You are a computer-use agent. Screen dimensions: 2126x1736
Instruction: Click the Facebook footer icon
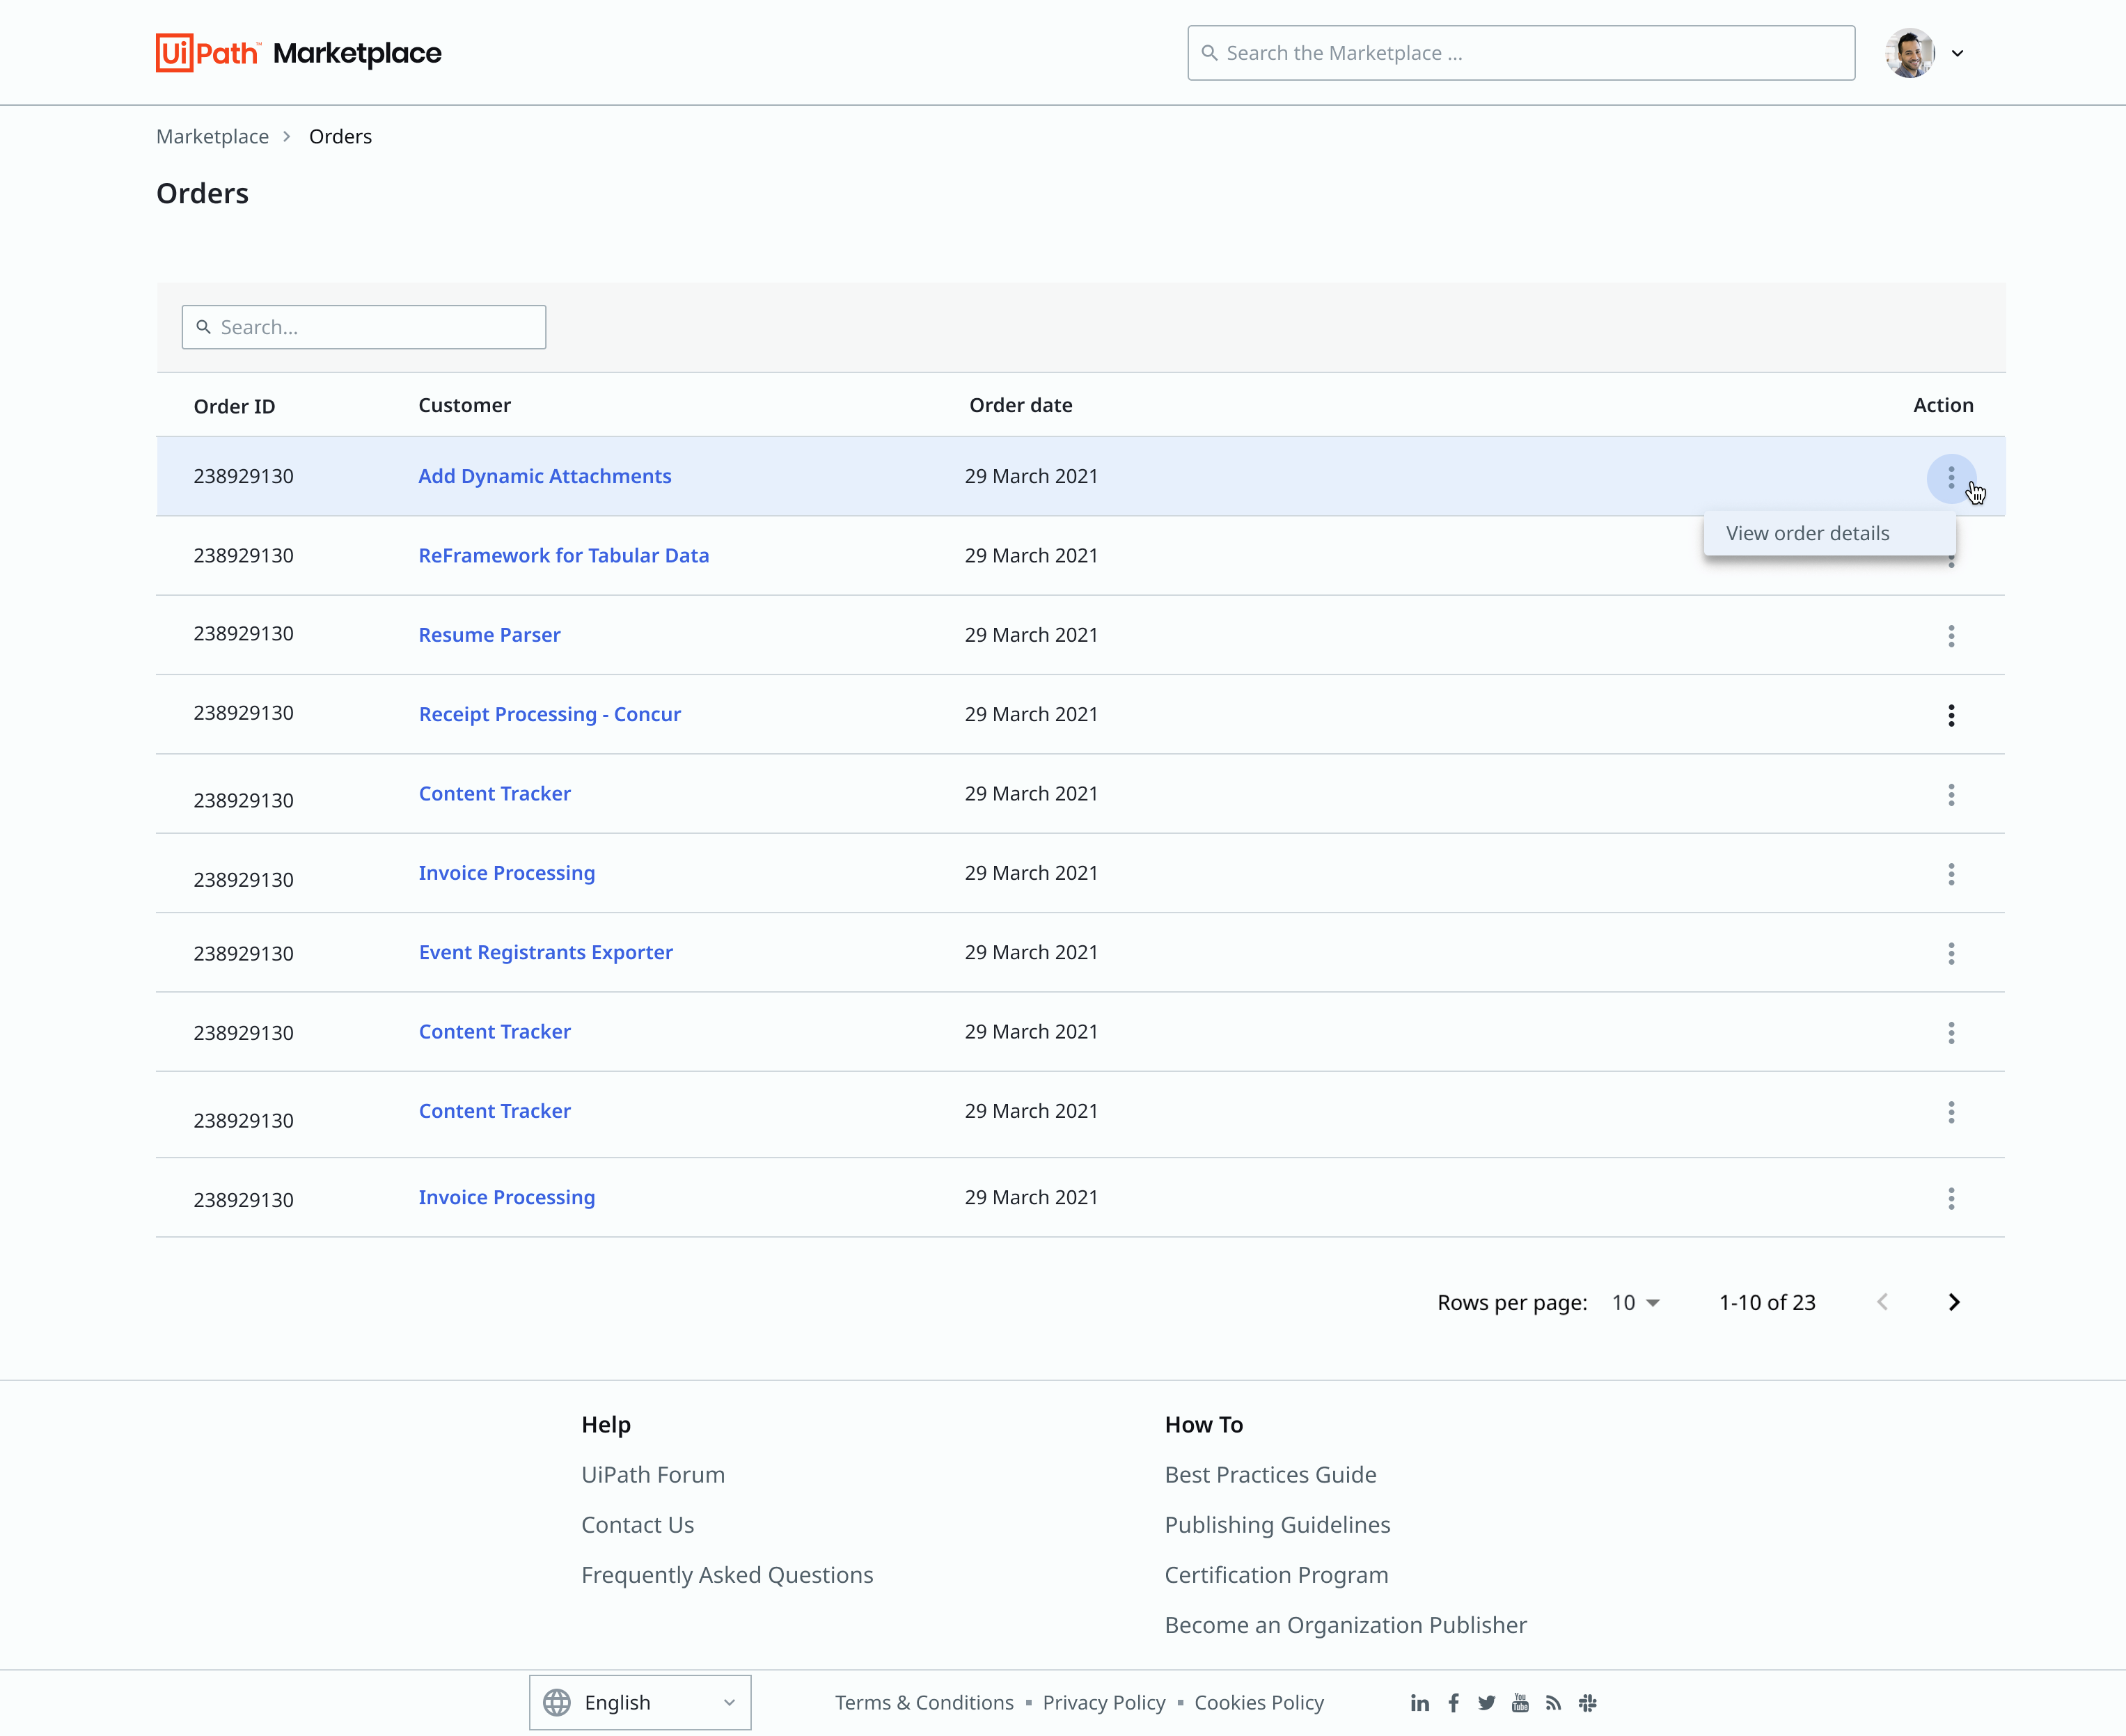[1453, 1703]
